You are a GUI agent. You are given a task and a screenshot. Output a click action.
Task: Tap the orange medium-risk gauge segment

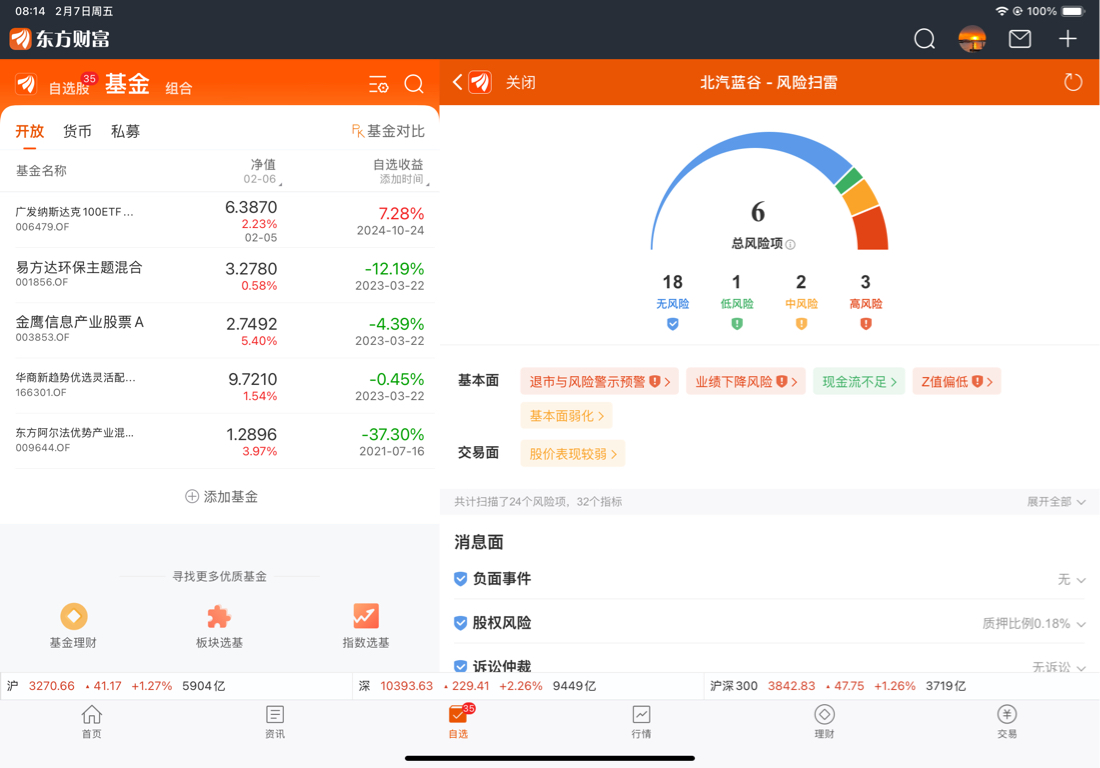tap(860, 197)
